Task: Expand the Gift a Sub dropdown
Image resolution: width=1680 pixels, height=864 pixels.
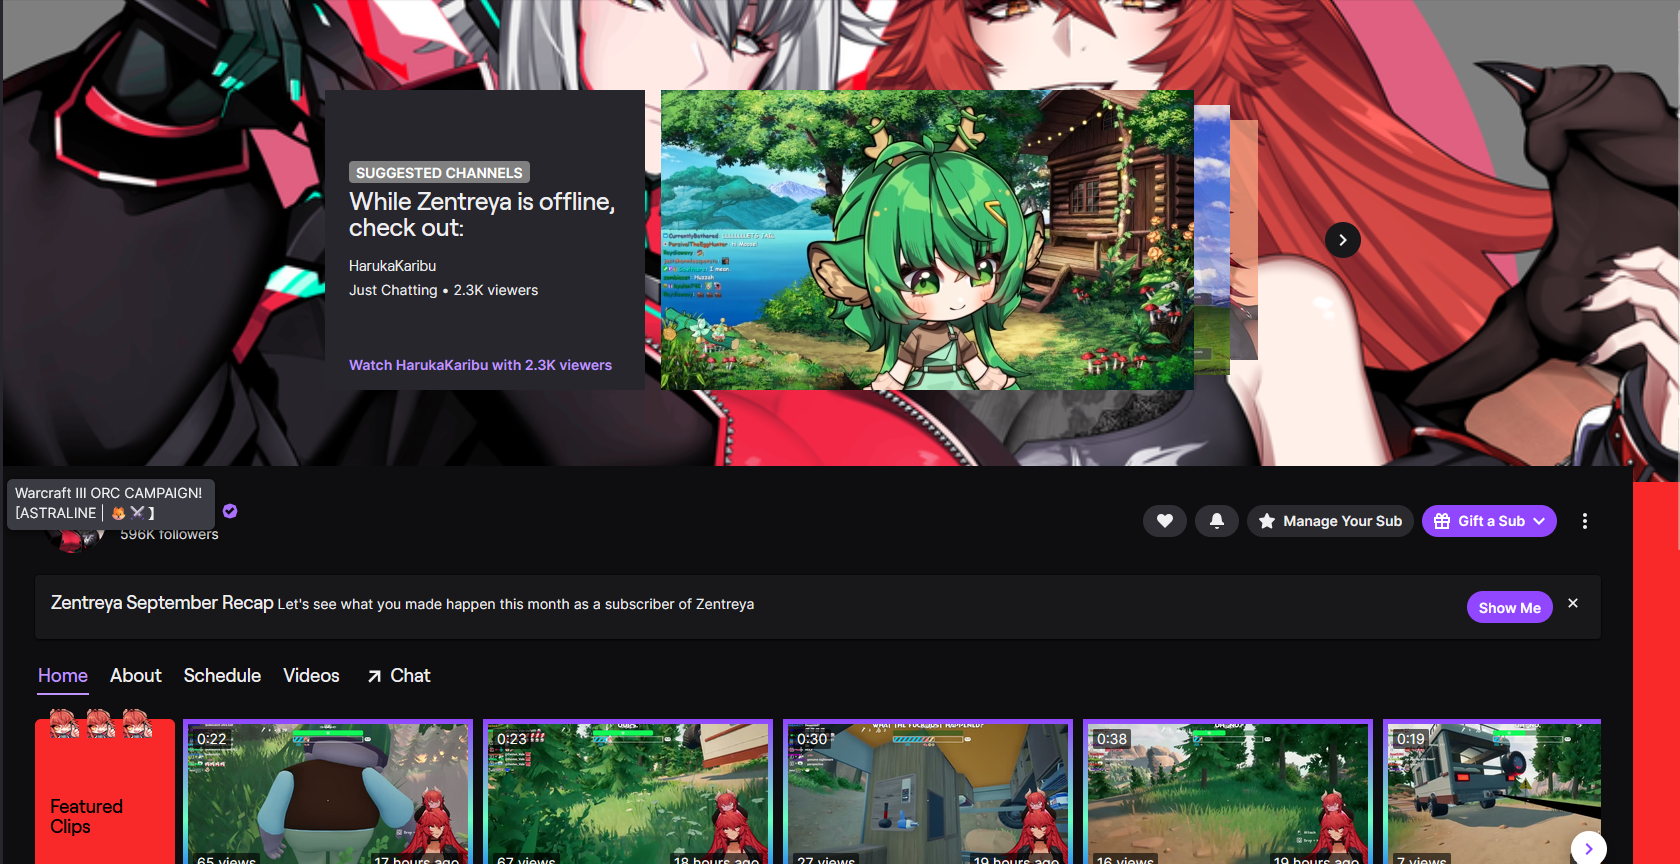Action: tap(1489, 521)
